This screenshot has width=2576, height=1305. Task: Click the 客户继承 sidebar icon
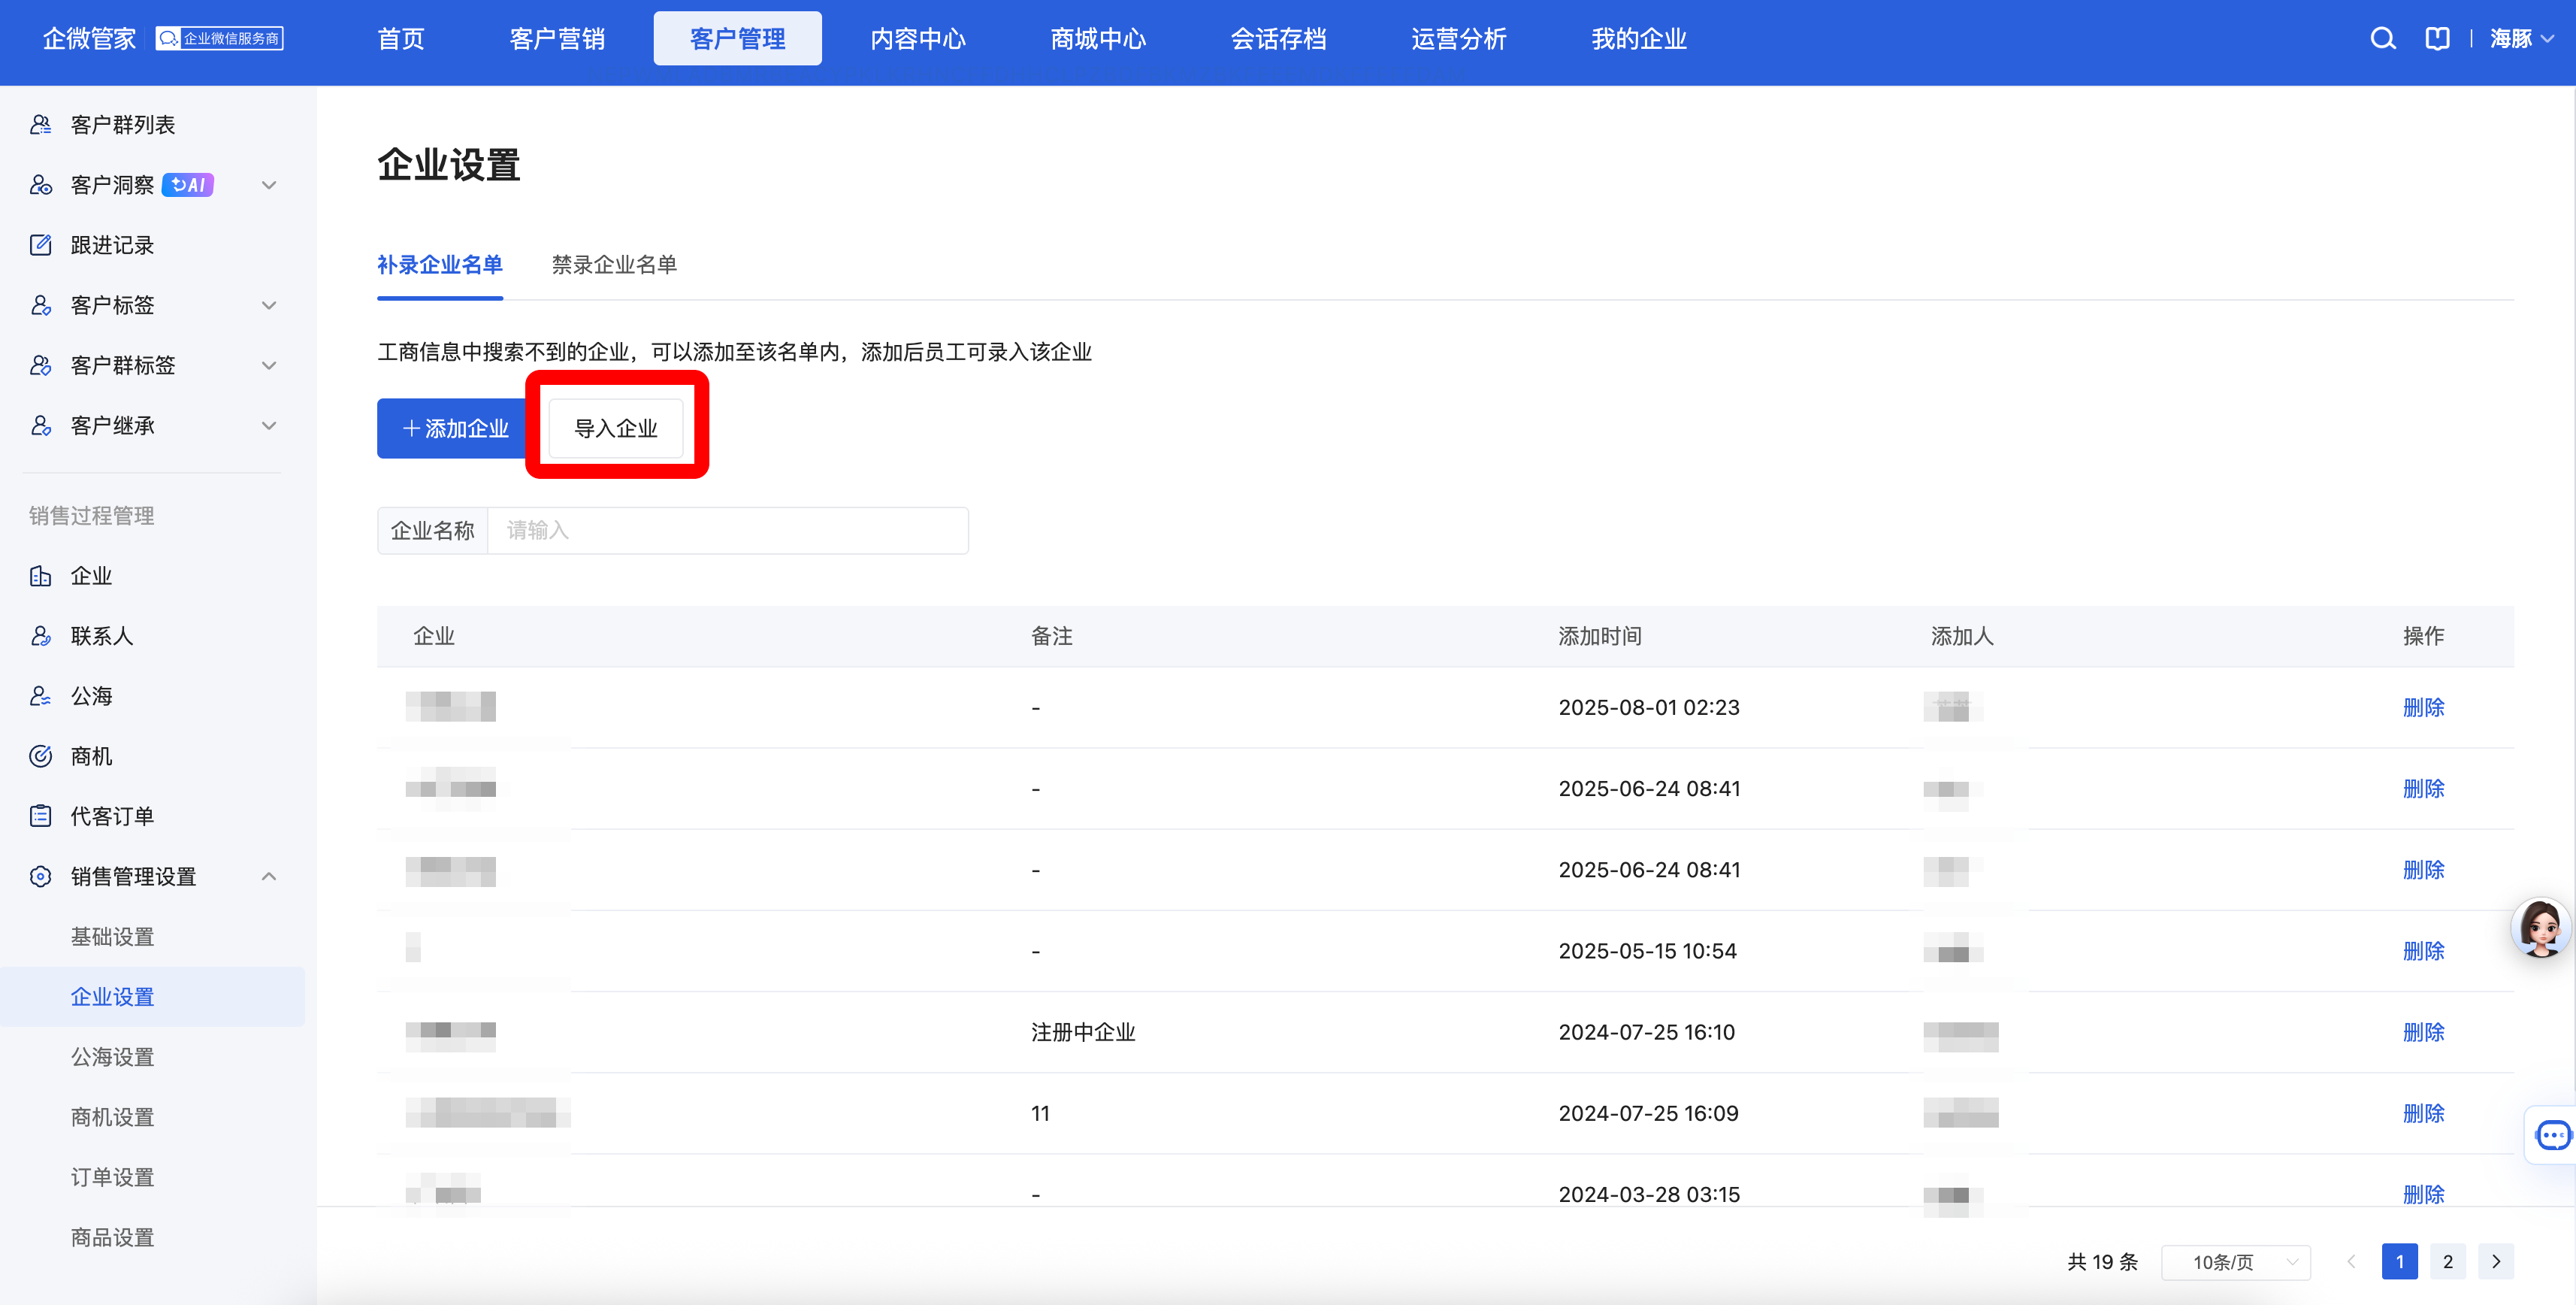40,425
